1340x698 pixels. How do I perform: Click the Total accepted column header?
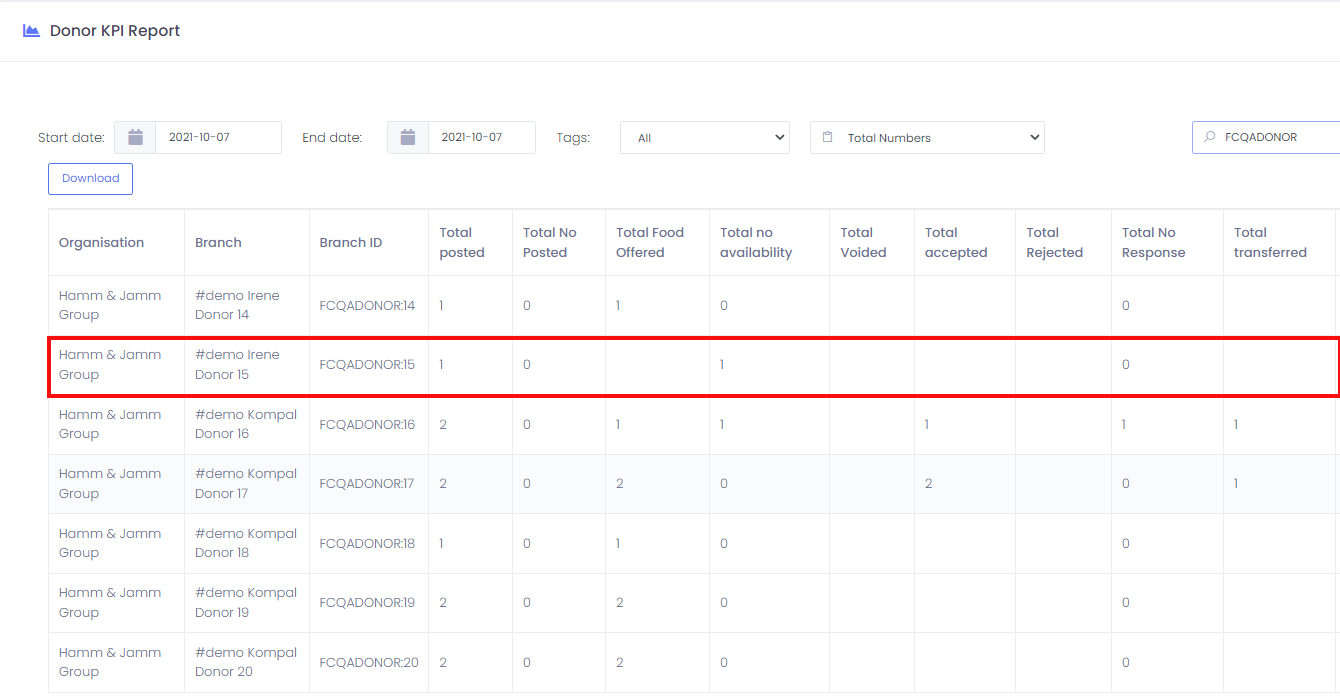point(955,243)
